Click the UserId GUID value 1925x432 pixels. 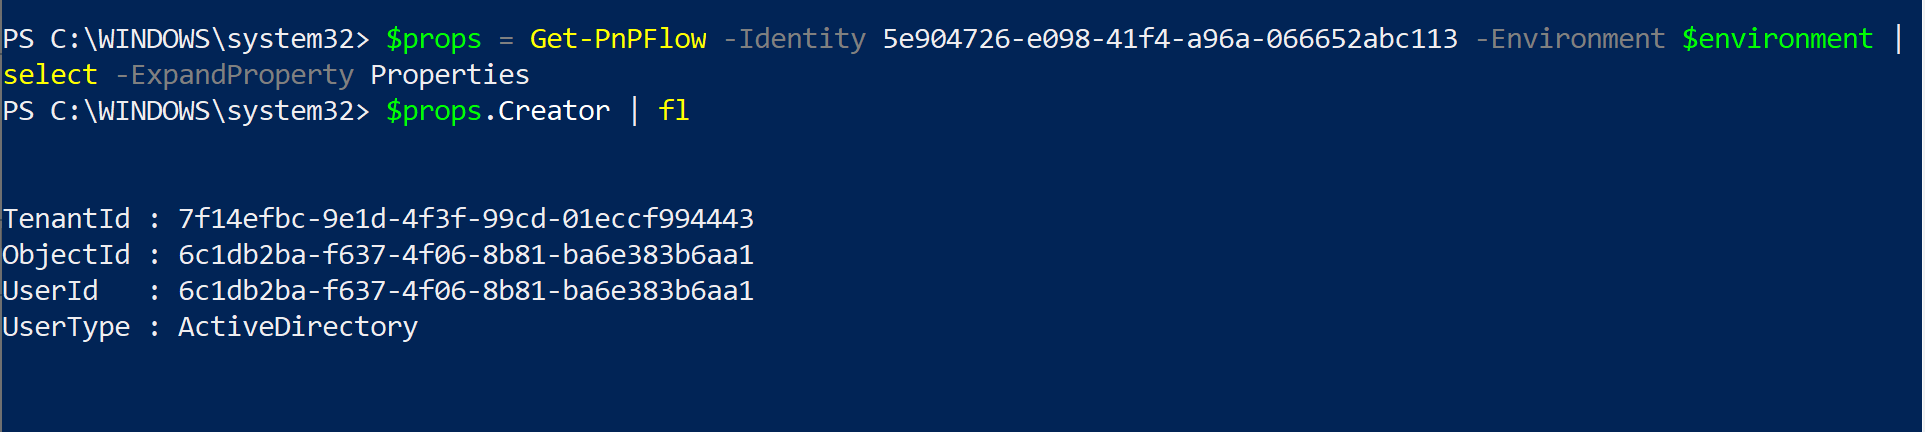(x=466, y=291)
